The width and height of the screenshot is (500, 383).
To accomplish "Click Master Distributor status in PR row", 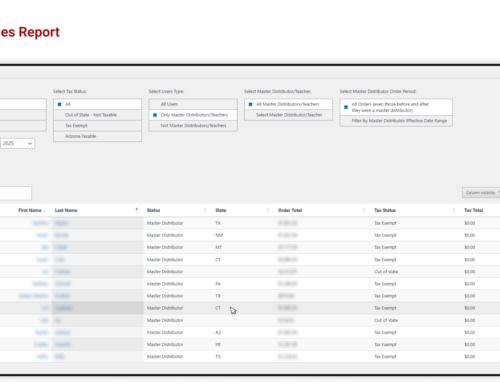I will click(165, 345).
